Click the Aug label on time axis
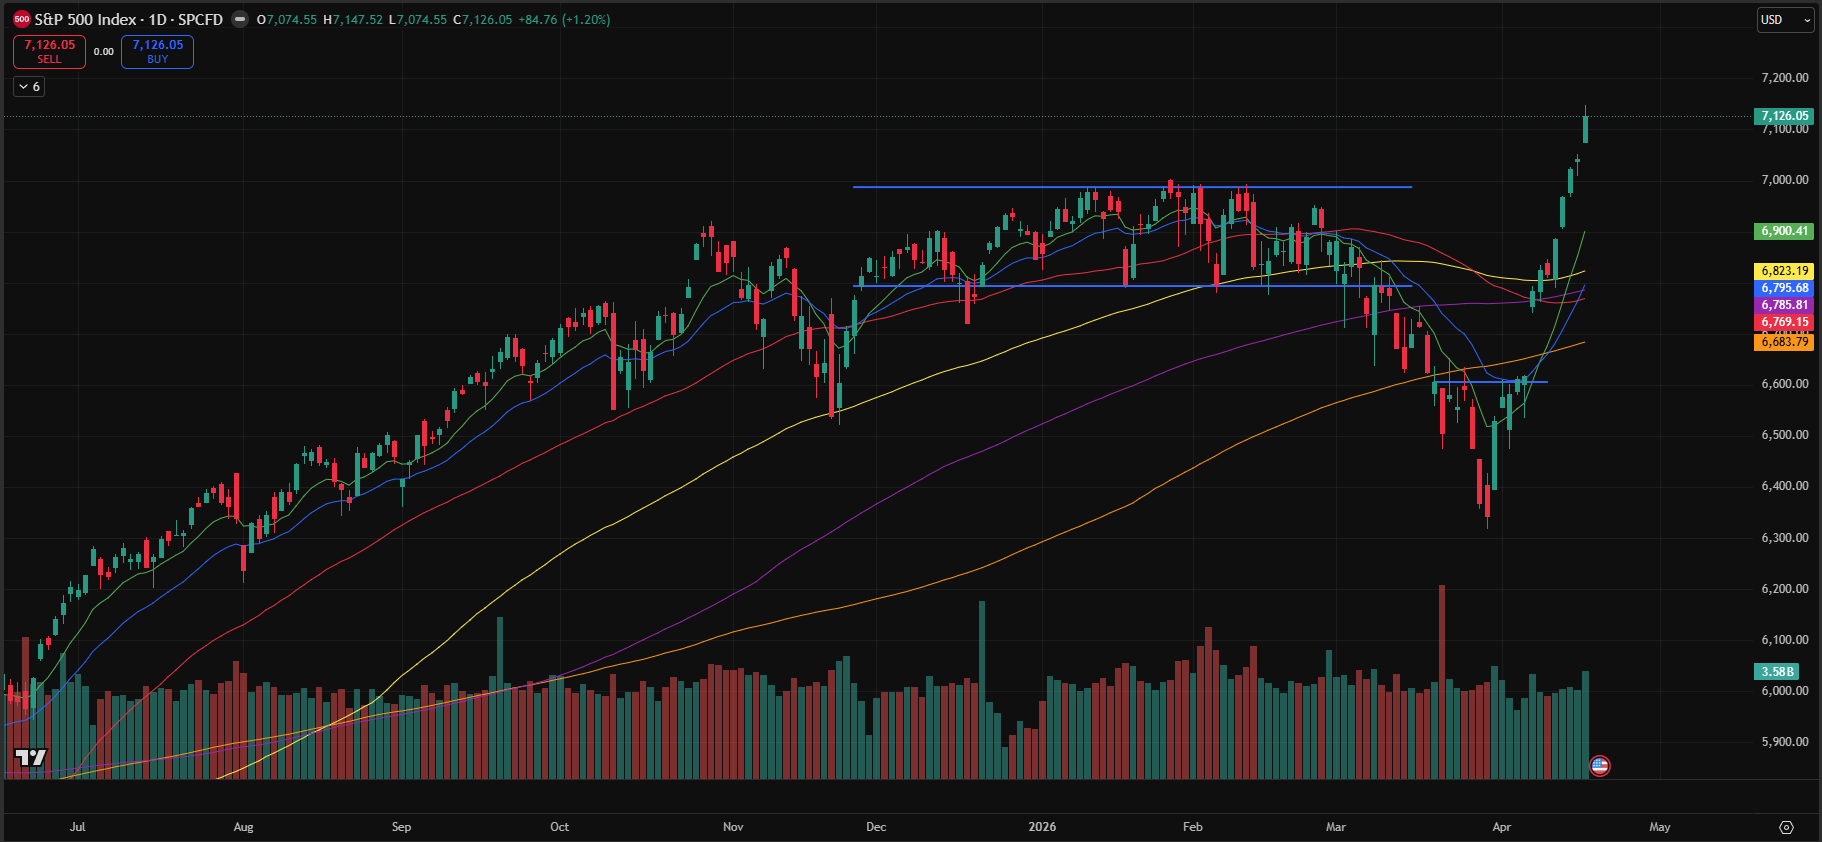1822x842 pixels. coord(243,827)
